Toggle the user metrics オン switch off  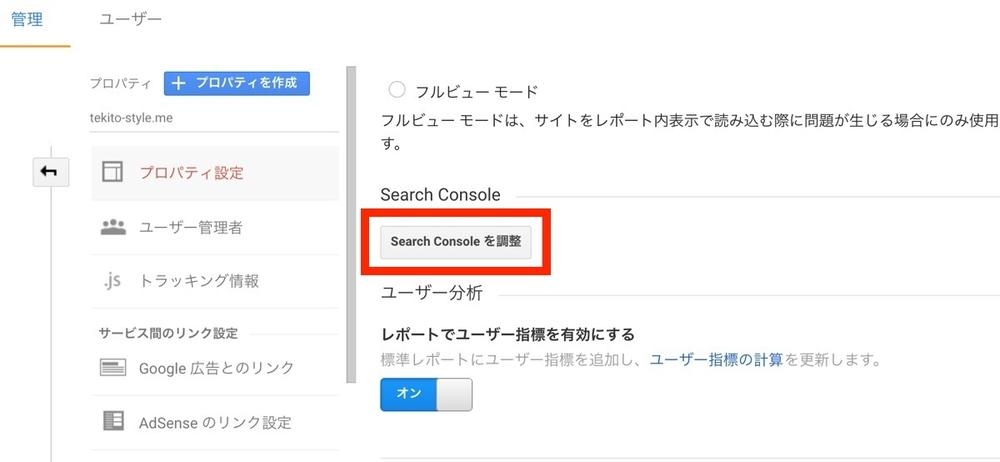426,394
